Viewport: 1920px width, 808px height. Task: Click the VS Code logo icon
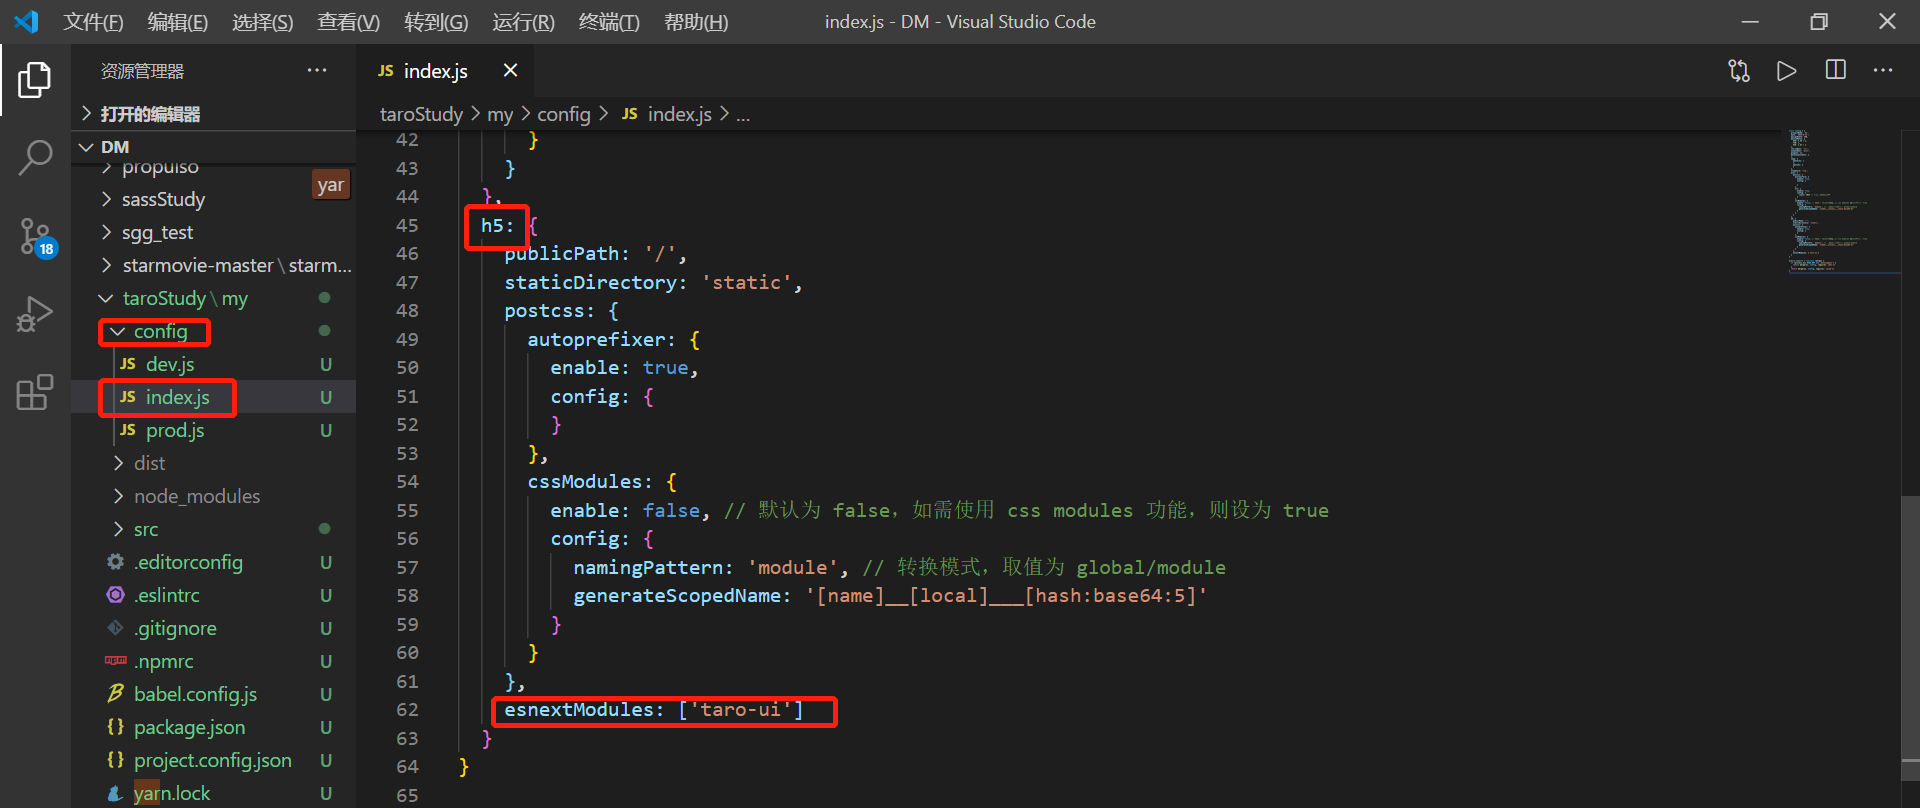pos(26,21)
